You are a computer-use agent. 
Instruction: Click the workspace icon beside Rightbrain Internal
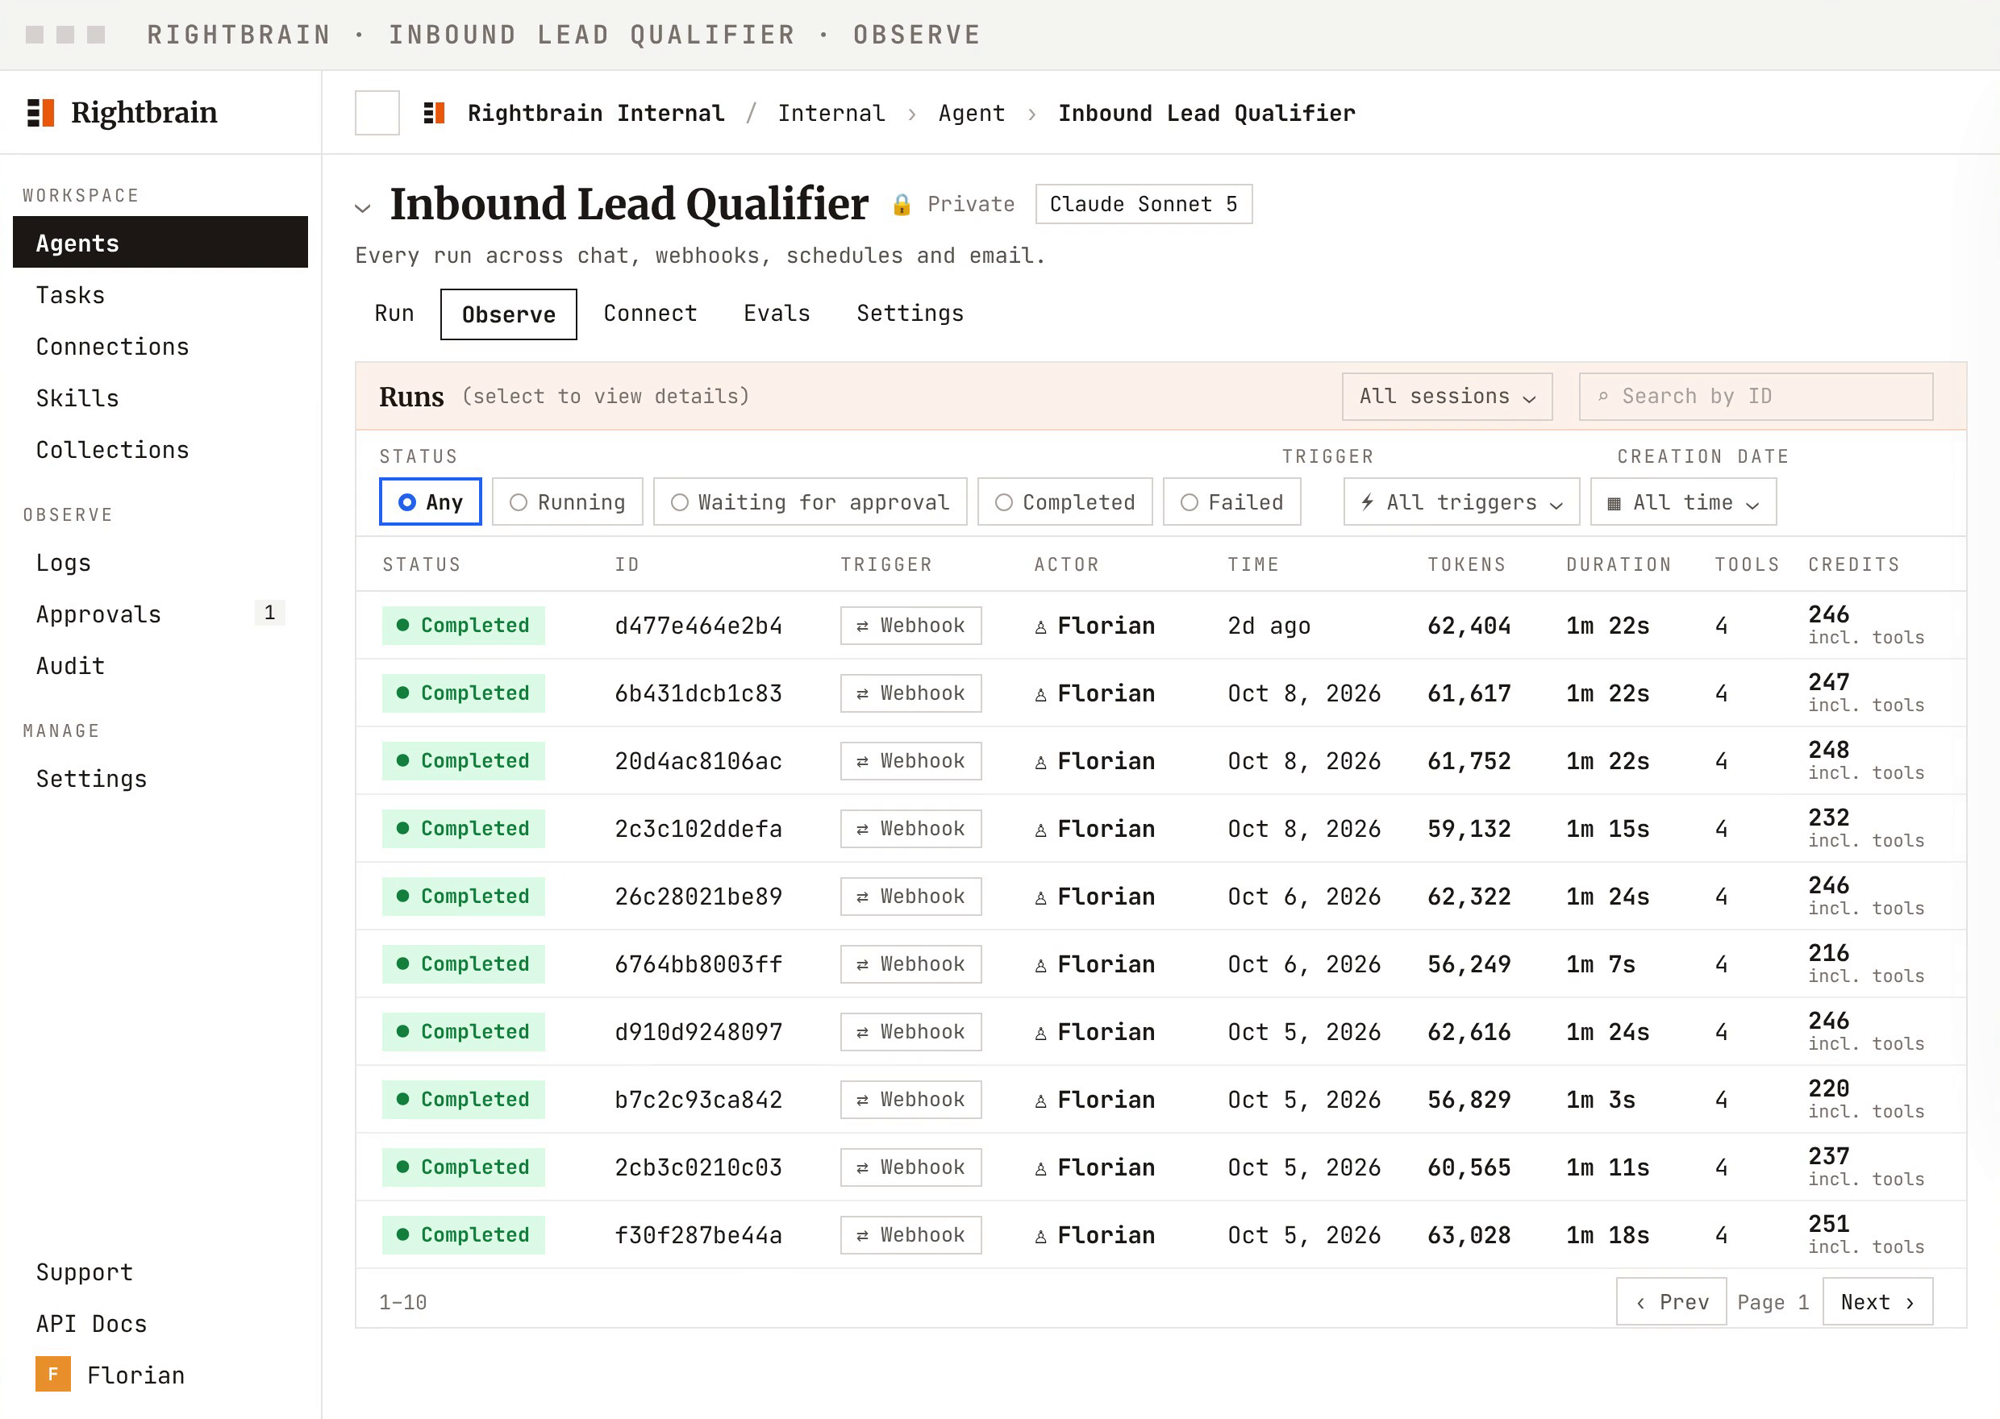click(434, 113)
